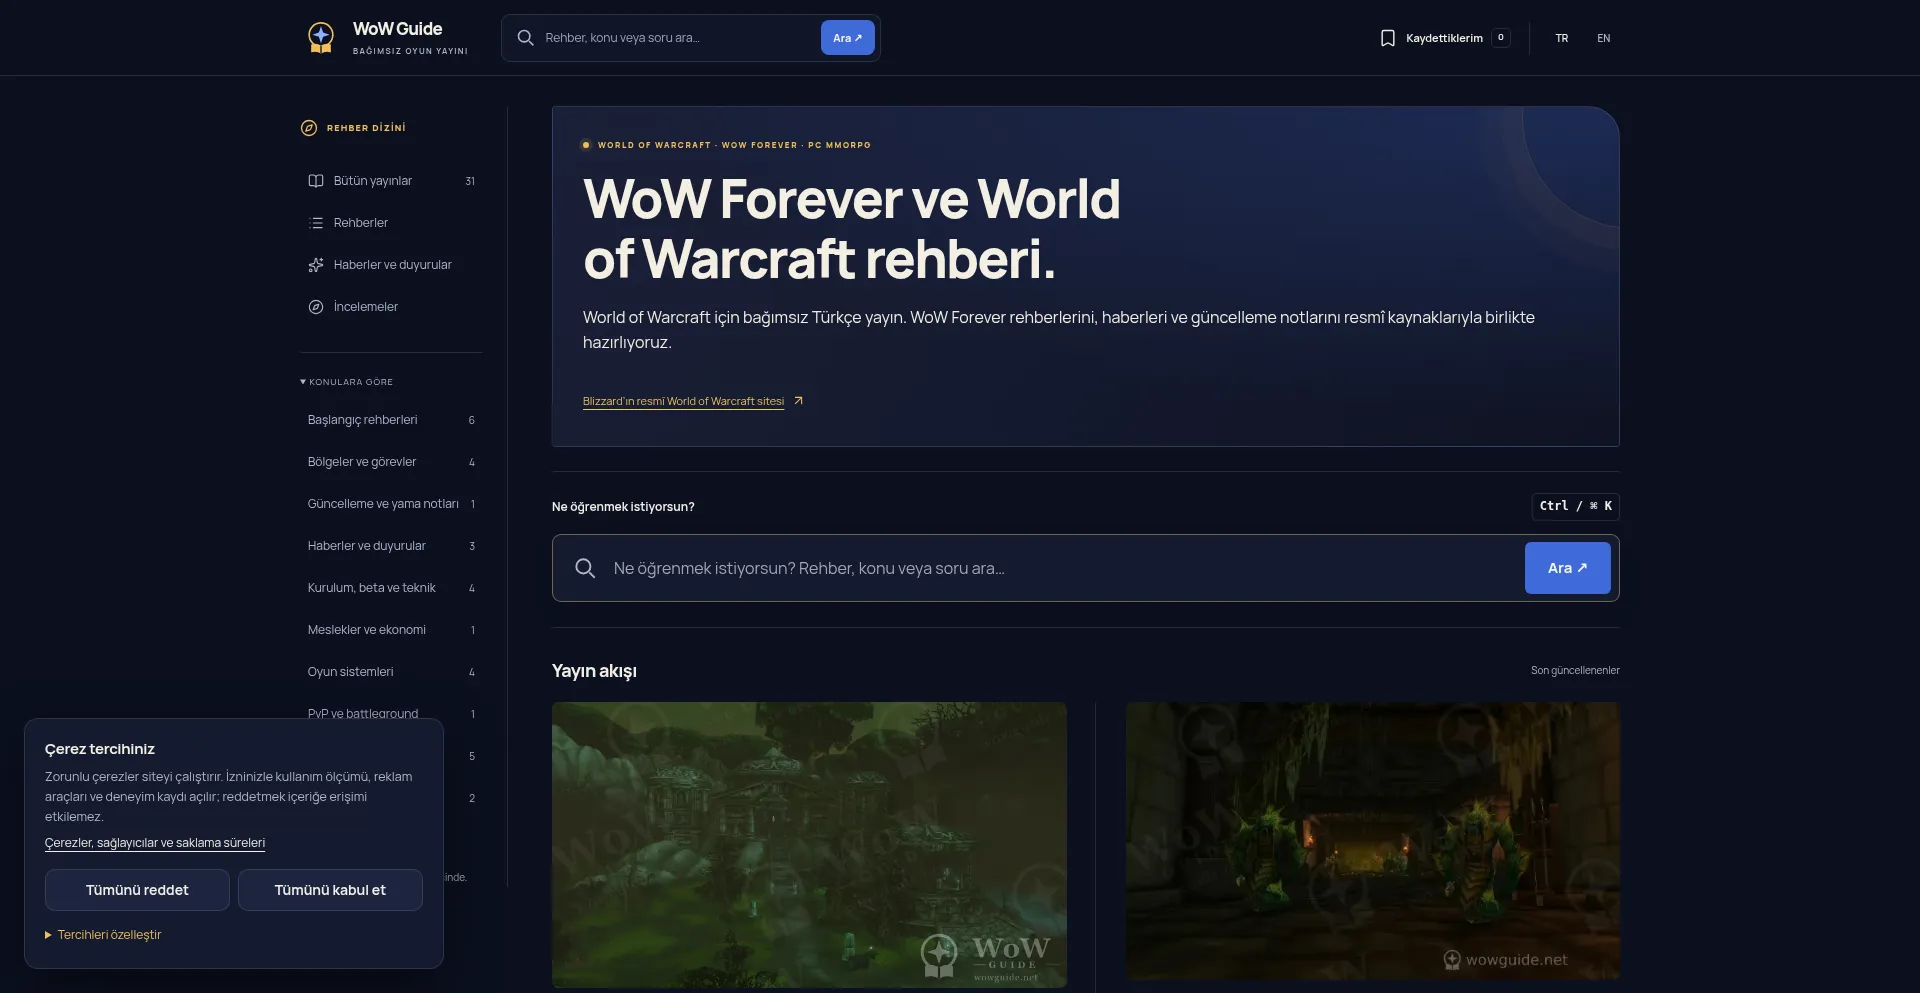Click the header search magnifier icon
1920x993 pixels.
pos(525,38)
